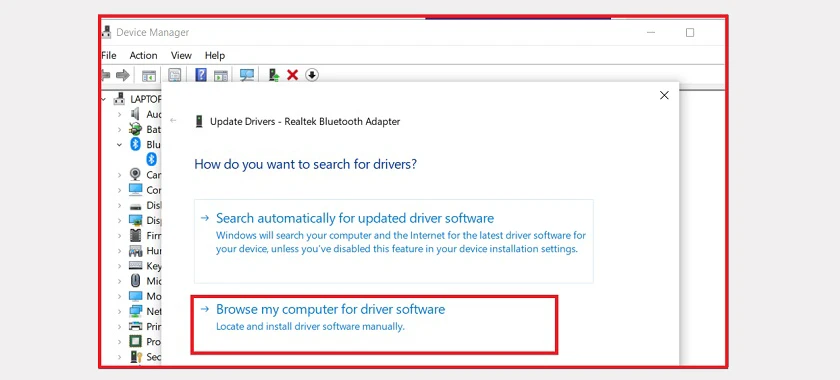Expand the Processors category chevron
The width and height of the screenshot is (840, 380).
[x=119, y=341]
